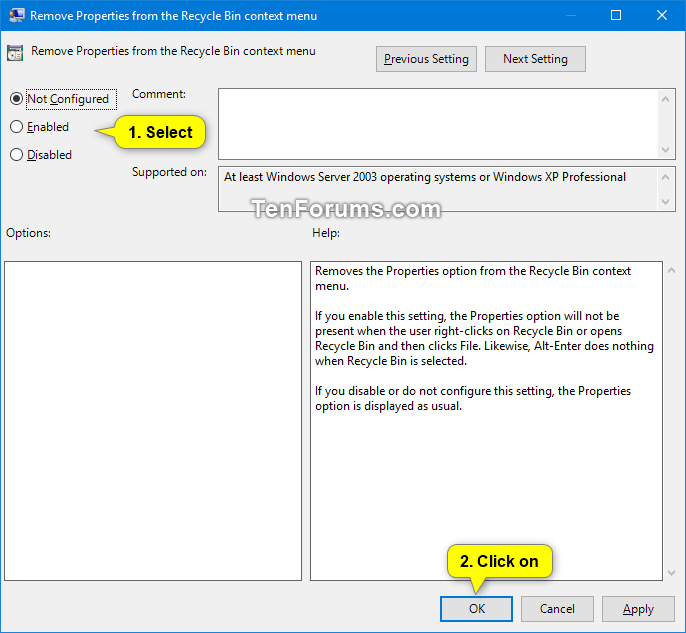This screenshot has height=633, width=686.
Task: Click inside the empty Options pane
Action: click(x=153, y=421)
